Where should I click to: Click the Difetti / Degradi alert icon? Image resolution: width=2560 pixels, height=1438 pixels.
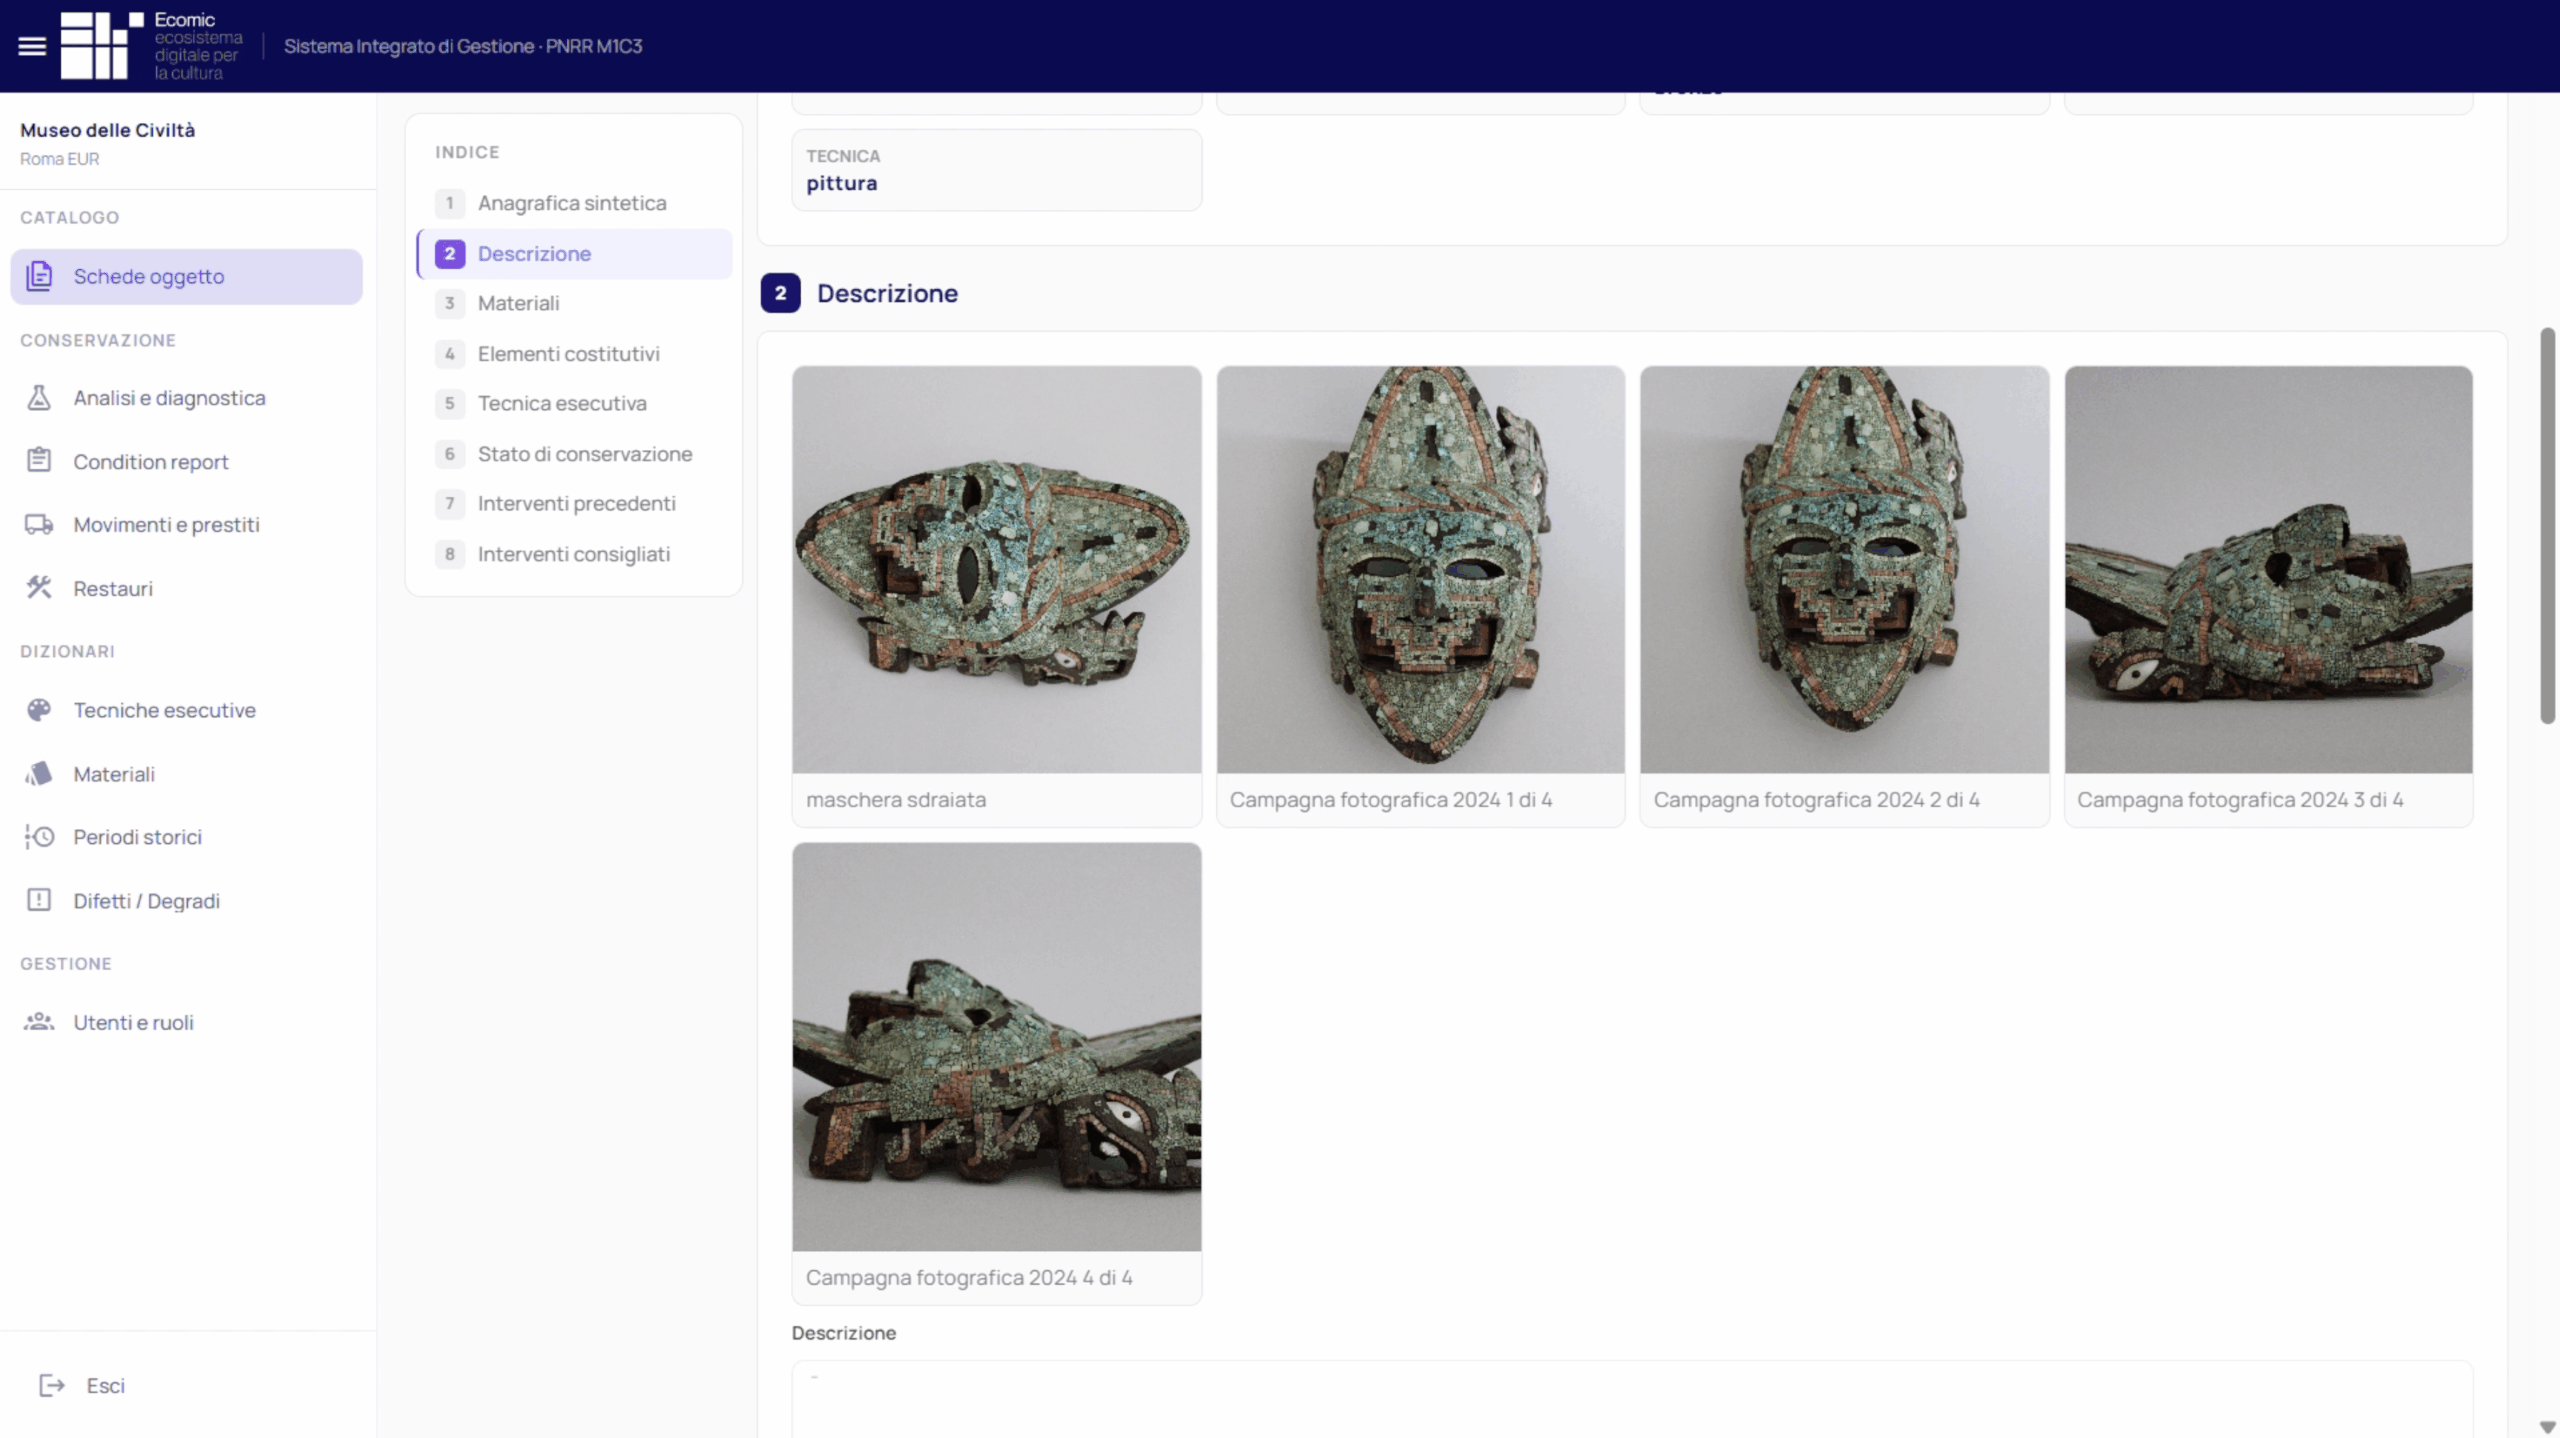click(x=39, y=900)
